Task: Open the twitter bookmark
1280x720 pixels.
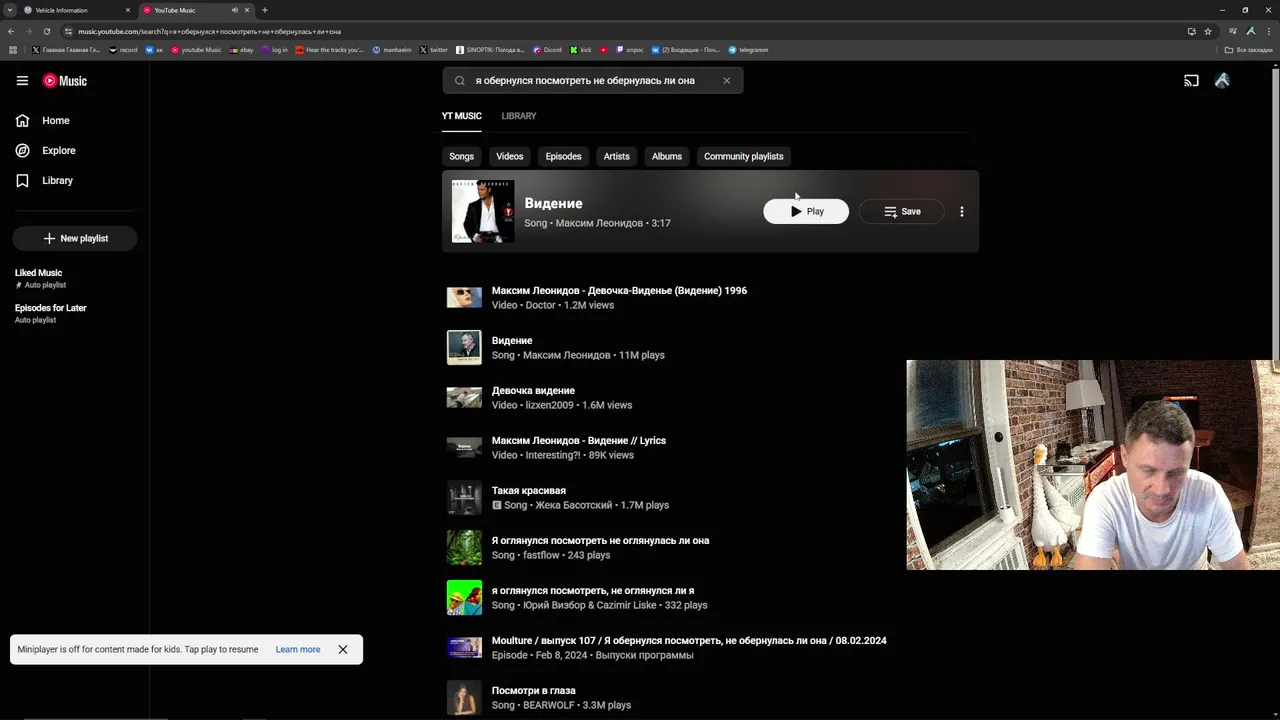Action: [434, 50]
